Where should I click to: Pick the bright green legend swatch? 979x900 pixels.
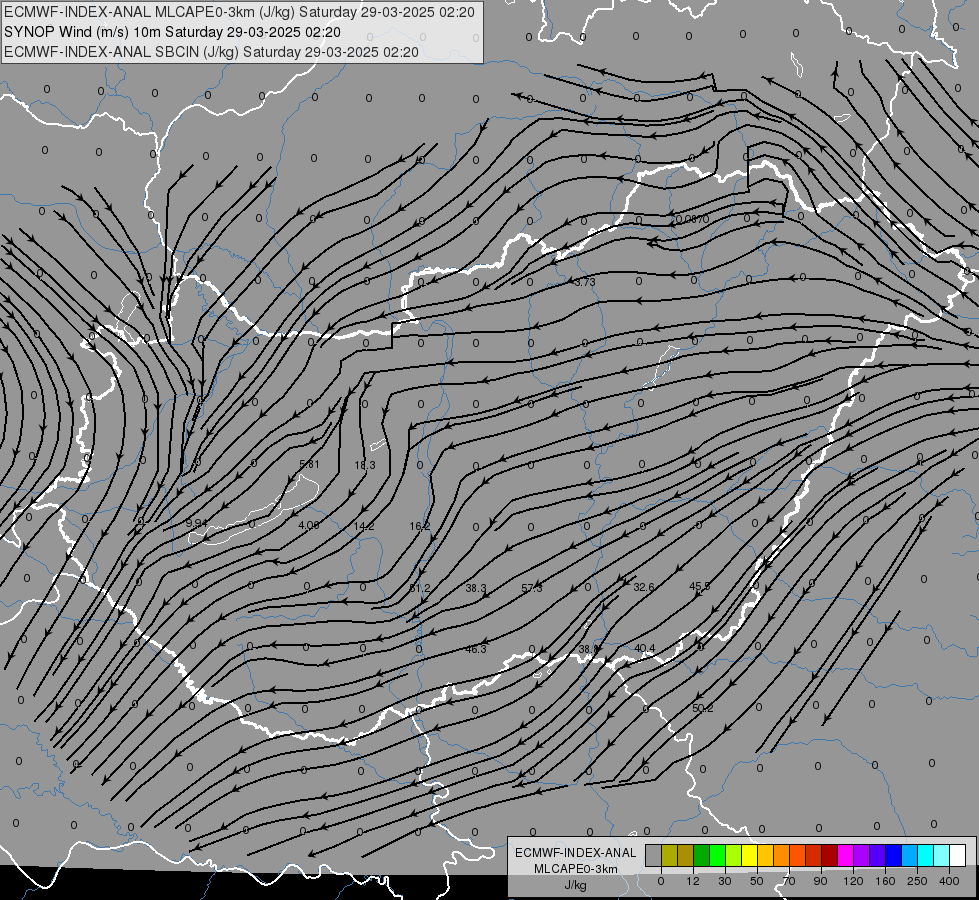click(x=717, y=855)
